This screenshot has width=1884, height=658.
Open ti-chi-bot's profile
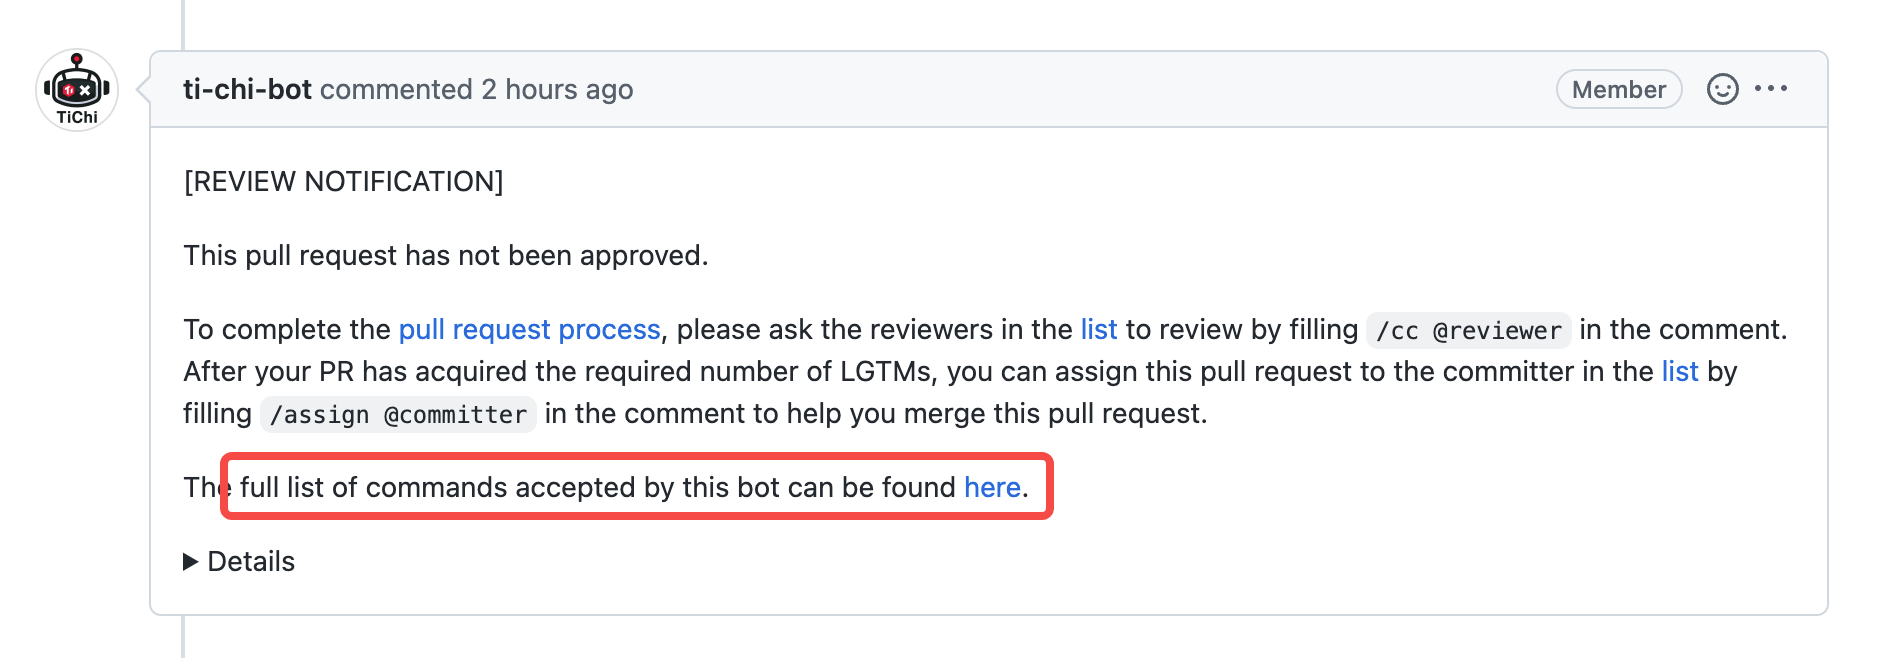[x=247, y=89]
